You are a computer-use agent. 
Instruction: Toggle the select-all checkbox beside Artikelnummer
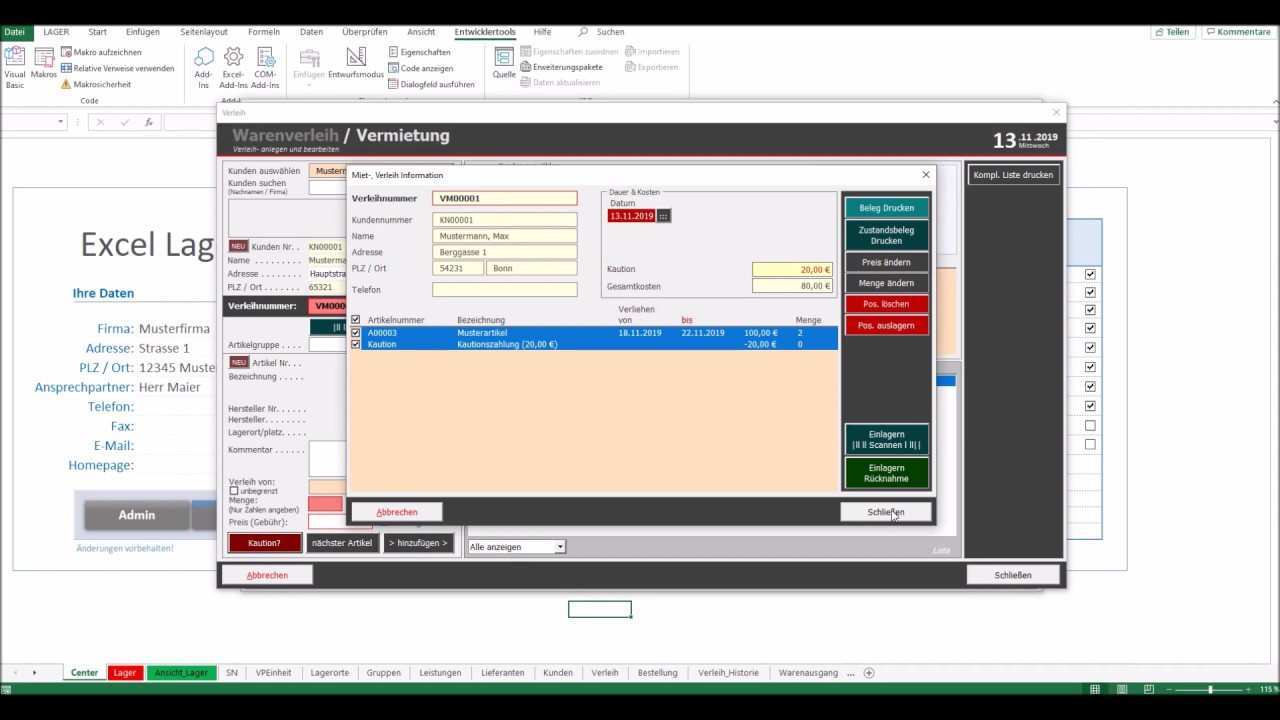click(356, 320)
